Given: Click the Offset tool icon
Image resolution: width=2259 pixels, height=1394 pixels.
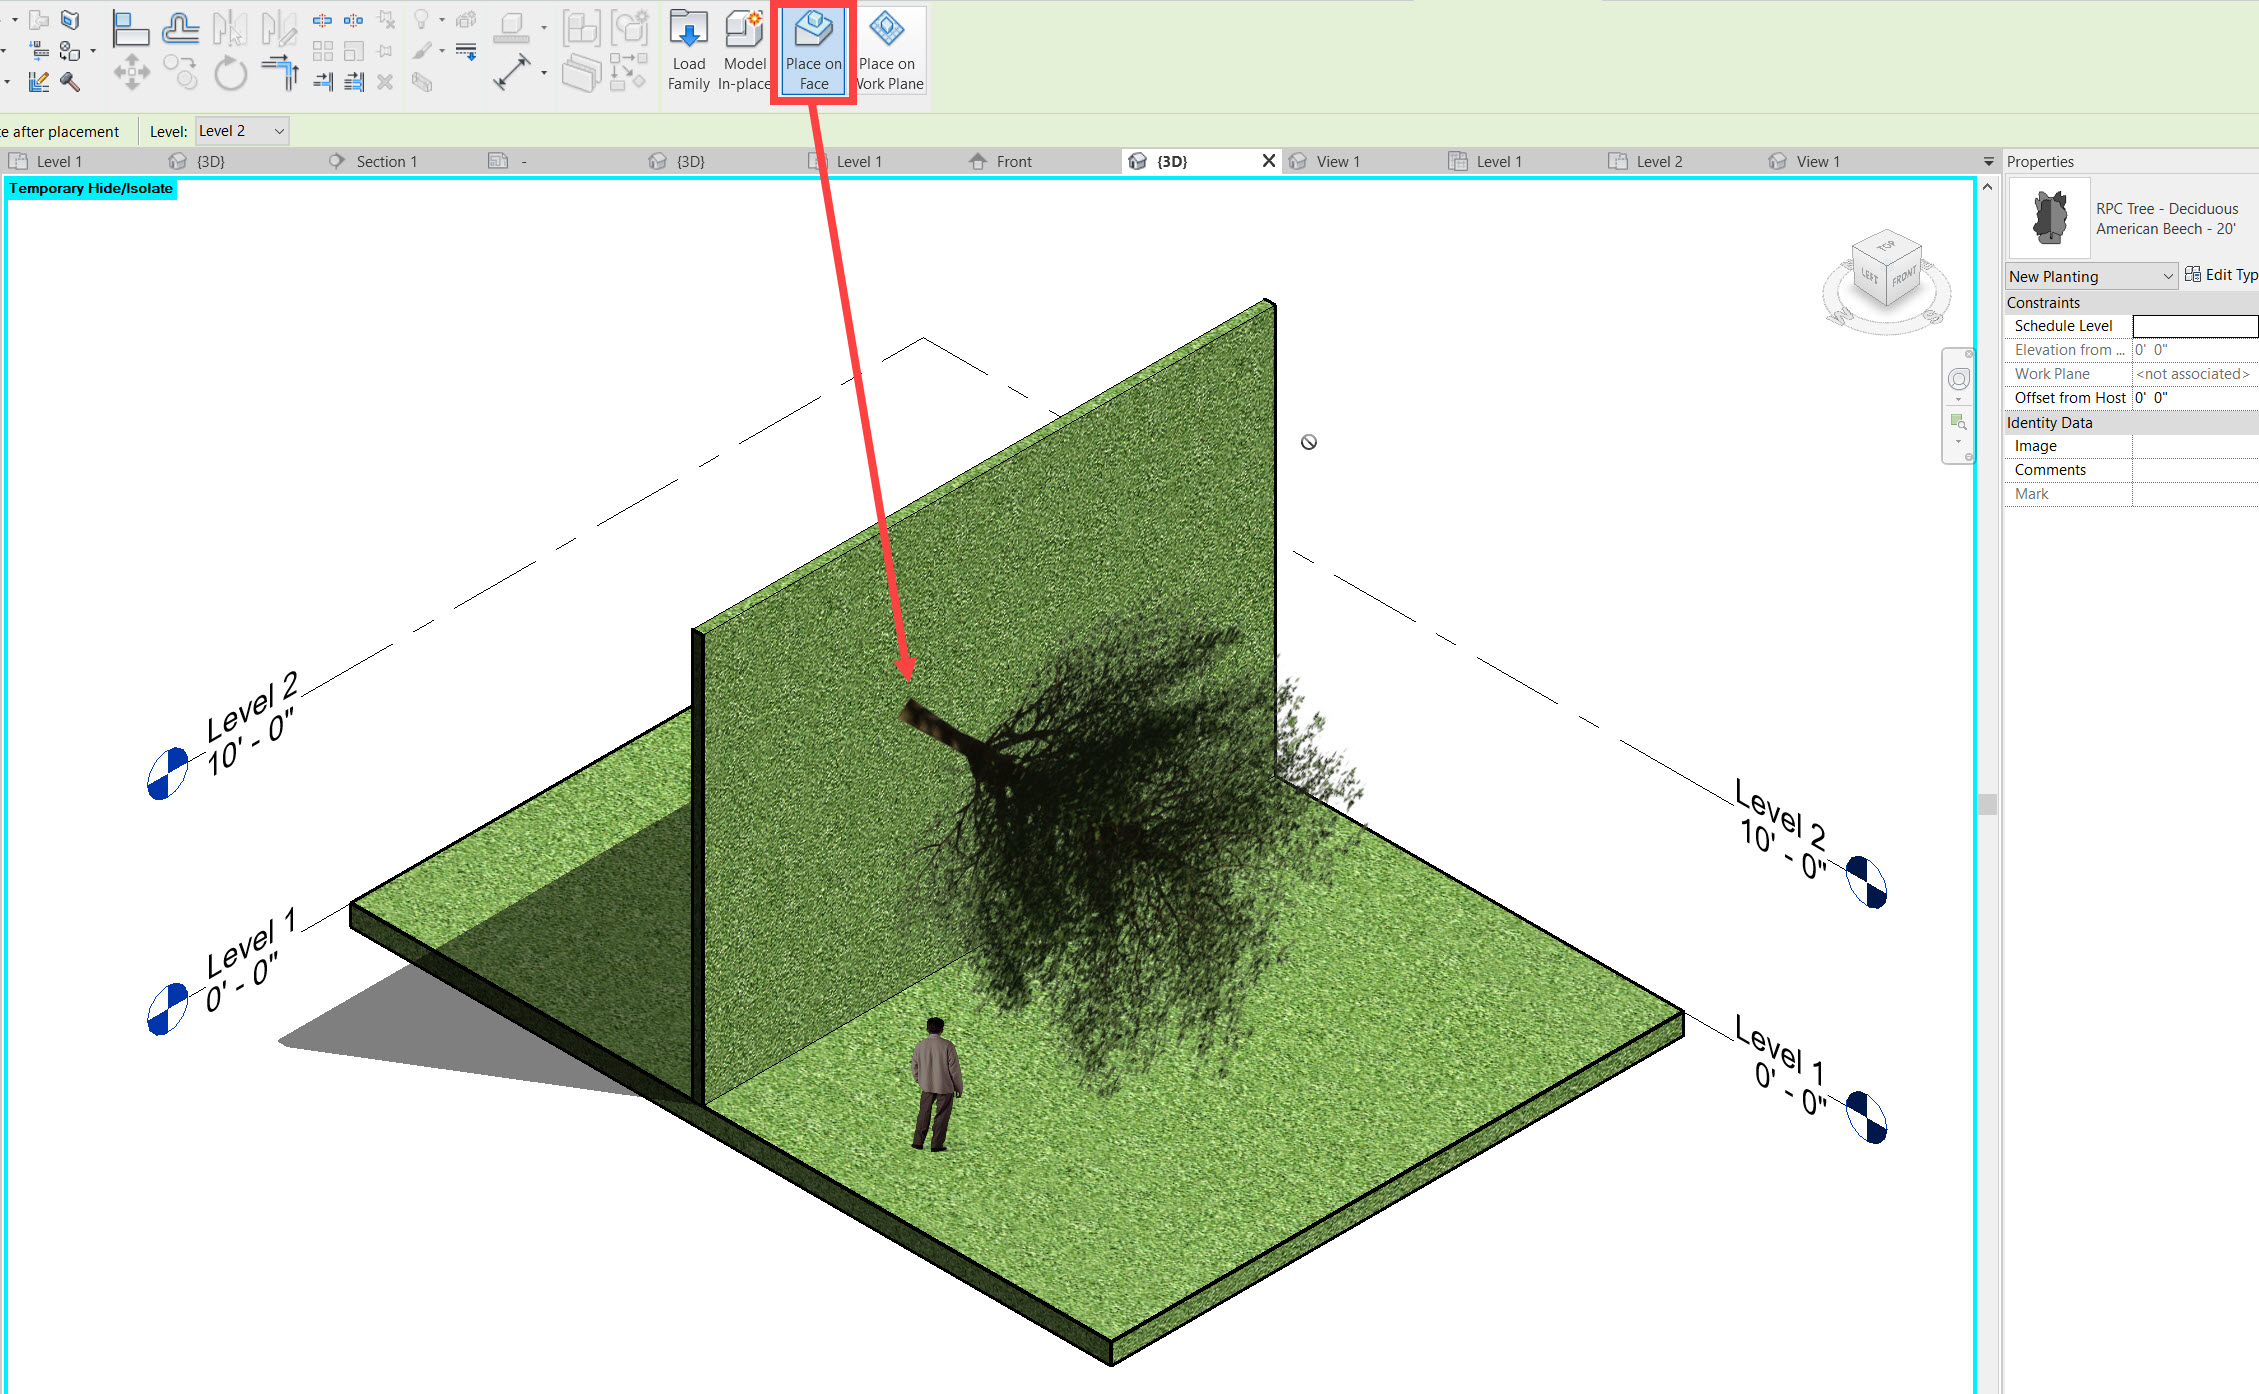Looking at the screenshot, I should coord(180,28).
